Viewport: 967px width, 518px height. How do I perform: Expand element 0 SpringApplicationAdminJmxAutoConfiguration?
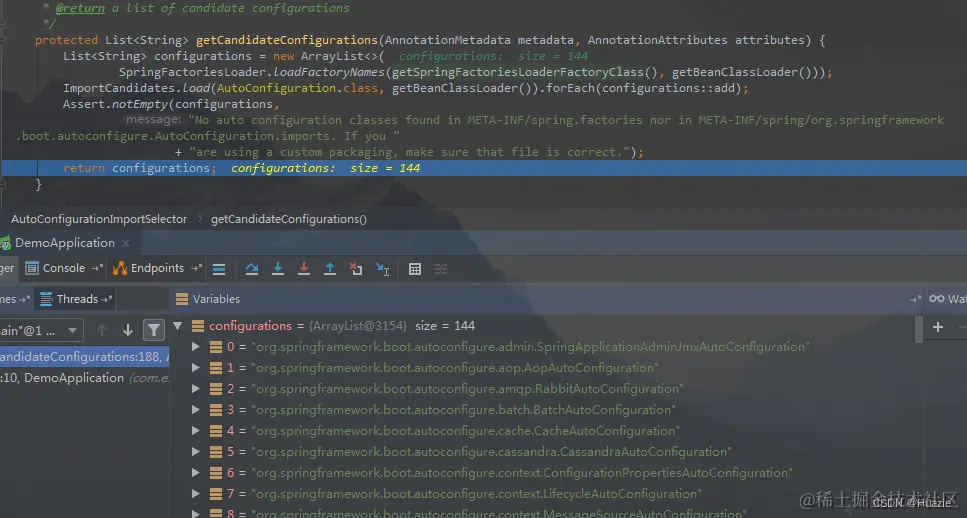(195, 347)
